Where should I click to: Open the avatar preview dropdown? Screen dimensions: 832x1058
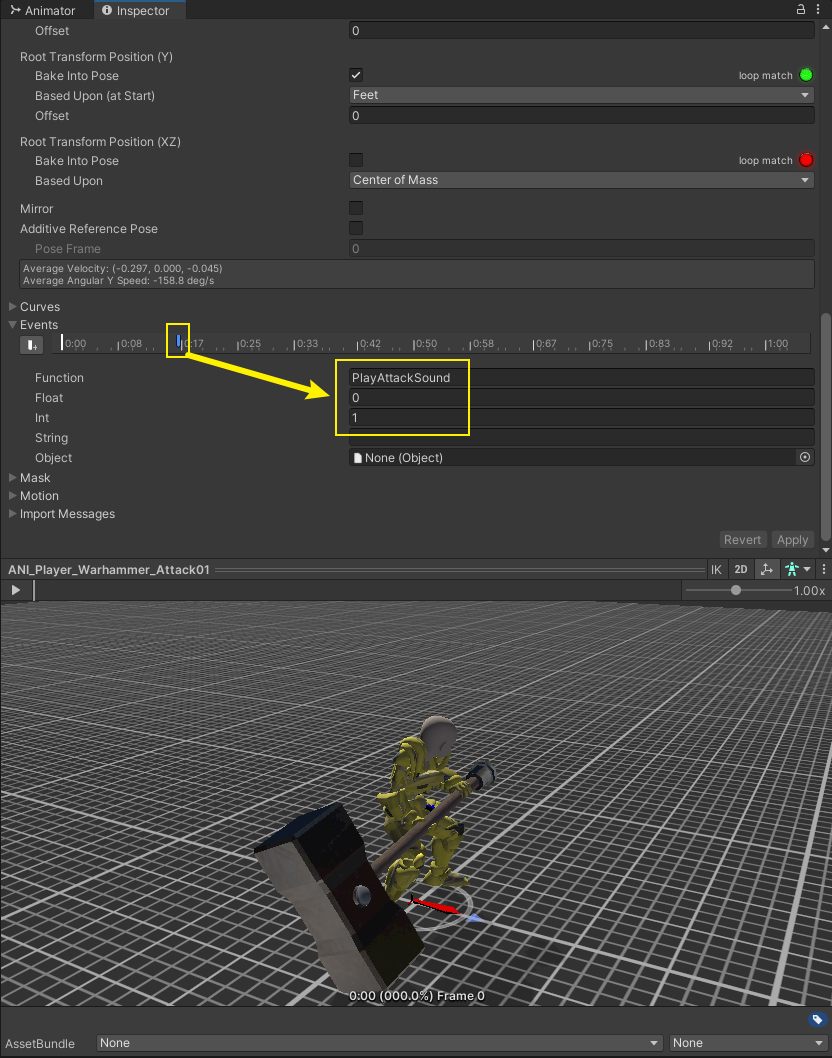pos(797,569)
